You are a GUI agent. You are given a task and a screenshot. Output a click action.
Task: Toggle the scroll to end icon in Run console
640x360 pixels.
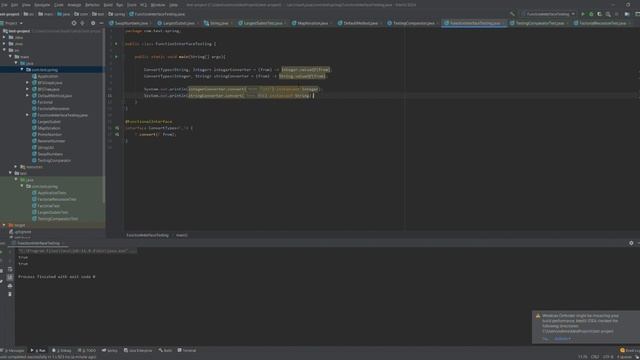pyautogui.click(x=10, y=278)
